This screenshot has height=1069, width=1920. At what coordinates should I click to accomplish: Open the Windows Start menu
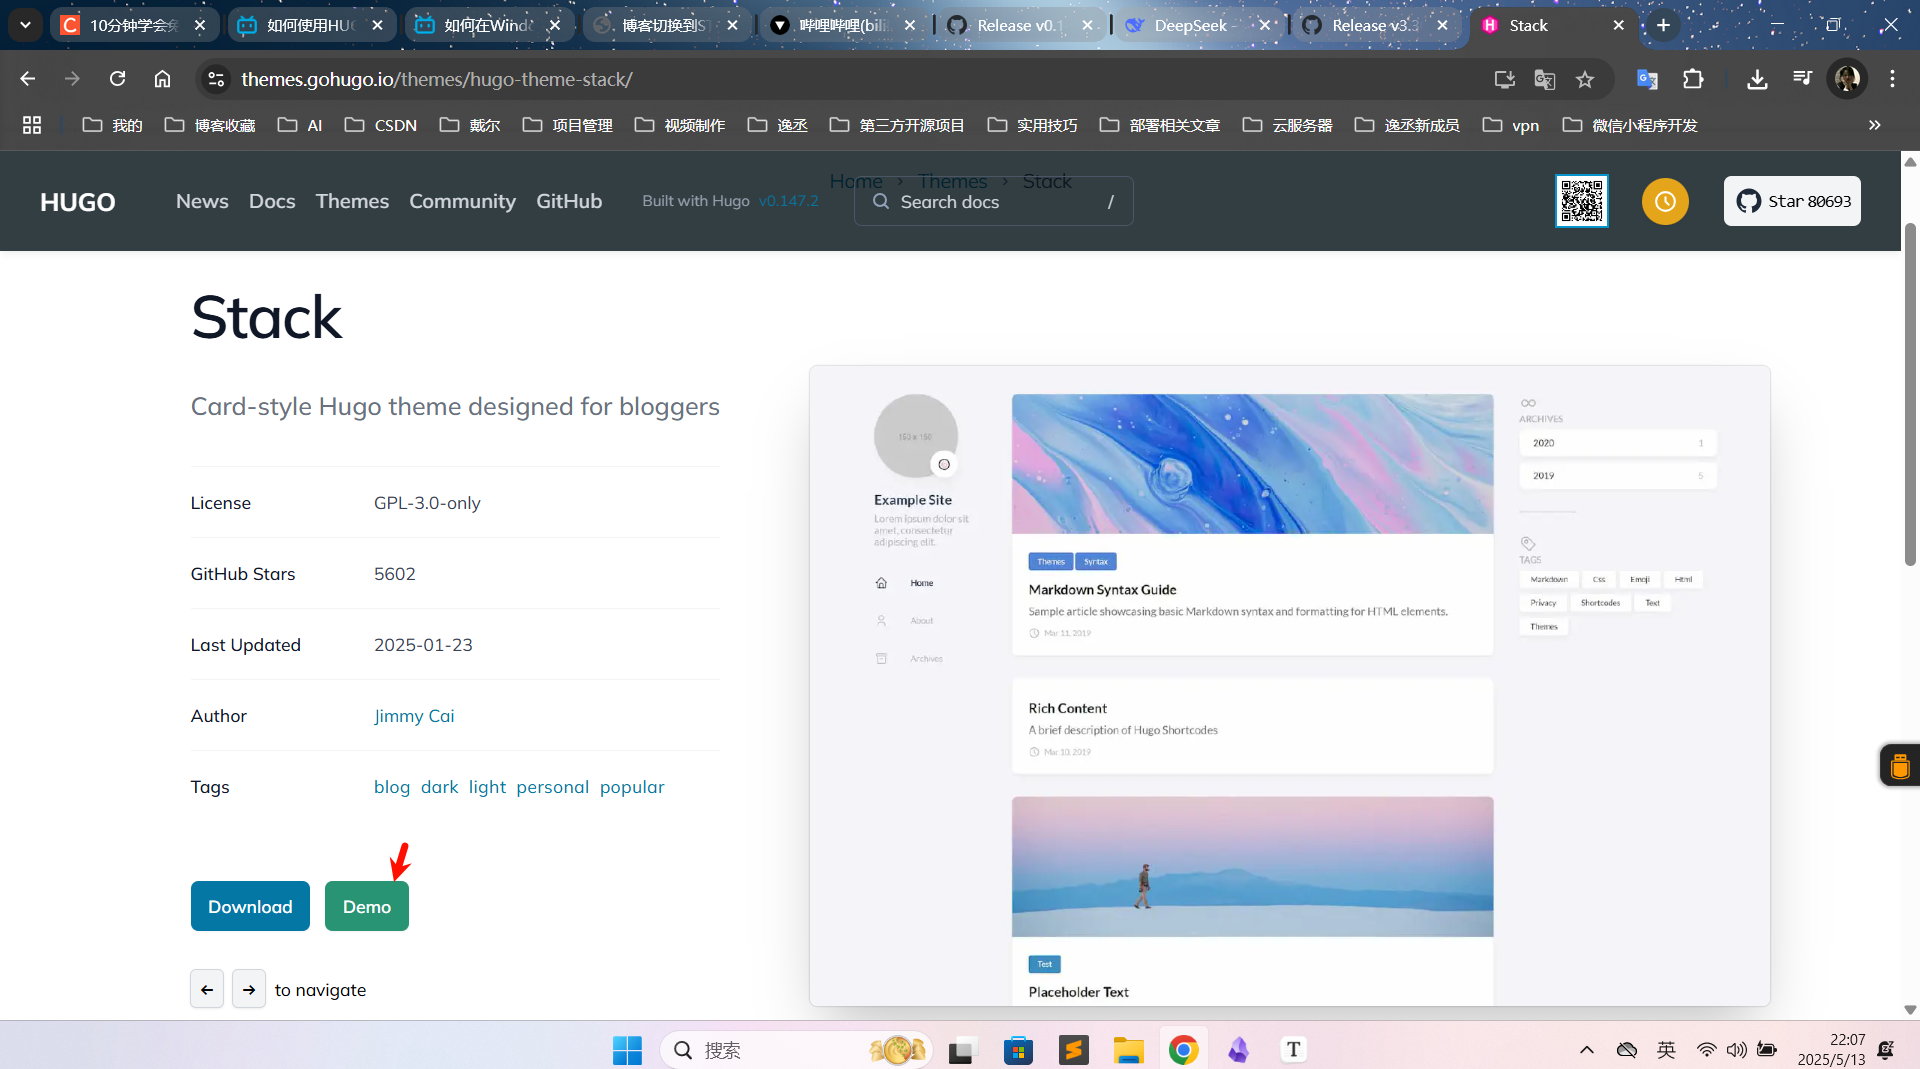pos(627,1050)
